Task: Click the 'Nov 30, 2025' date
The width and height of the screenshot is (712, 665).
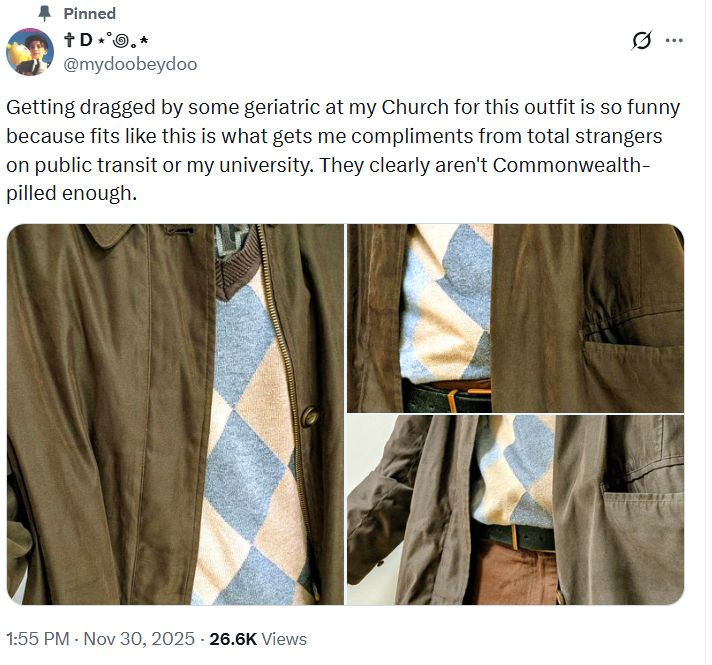Action: tap(139, 639)
